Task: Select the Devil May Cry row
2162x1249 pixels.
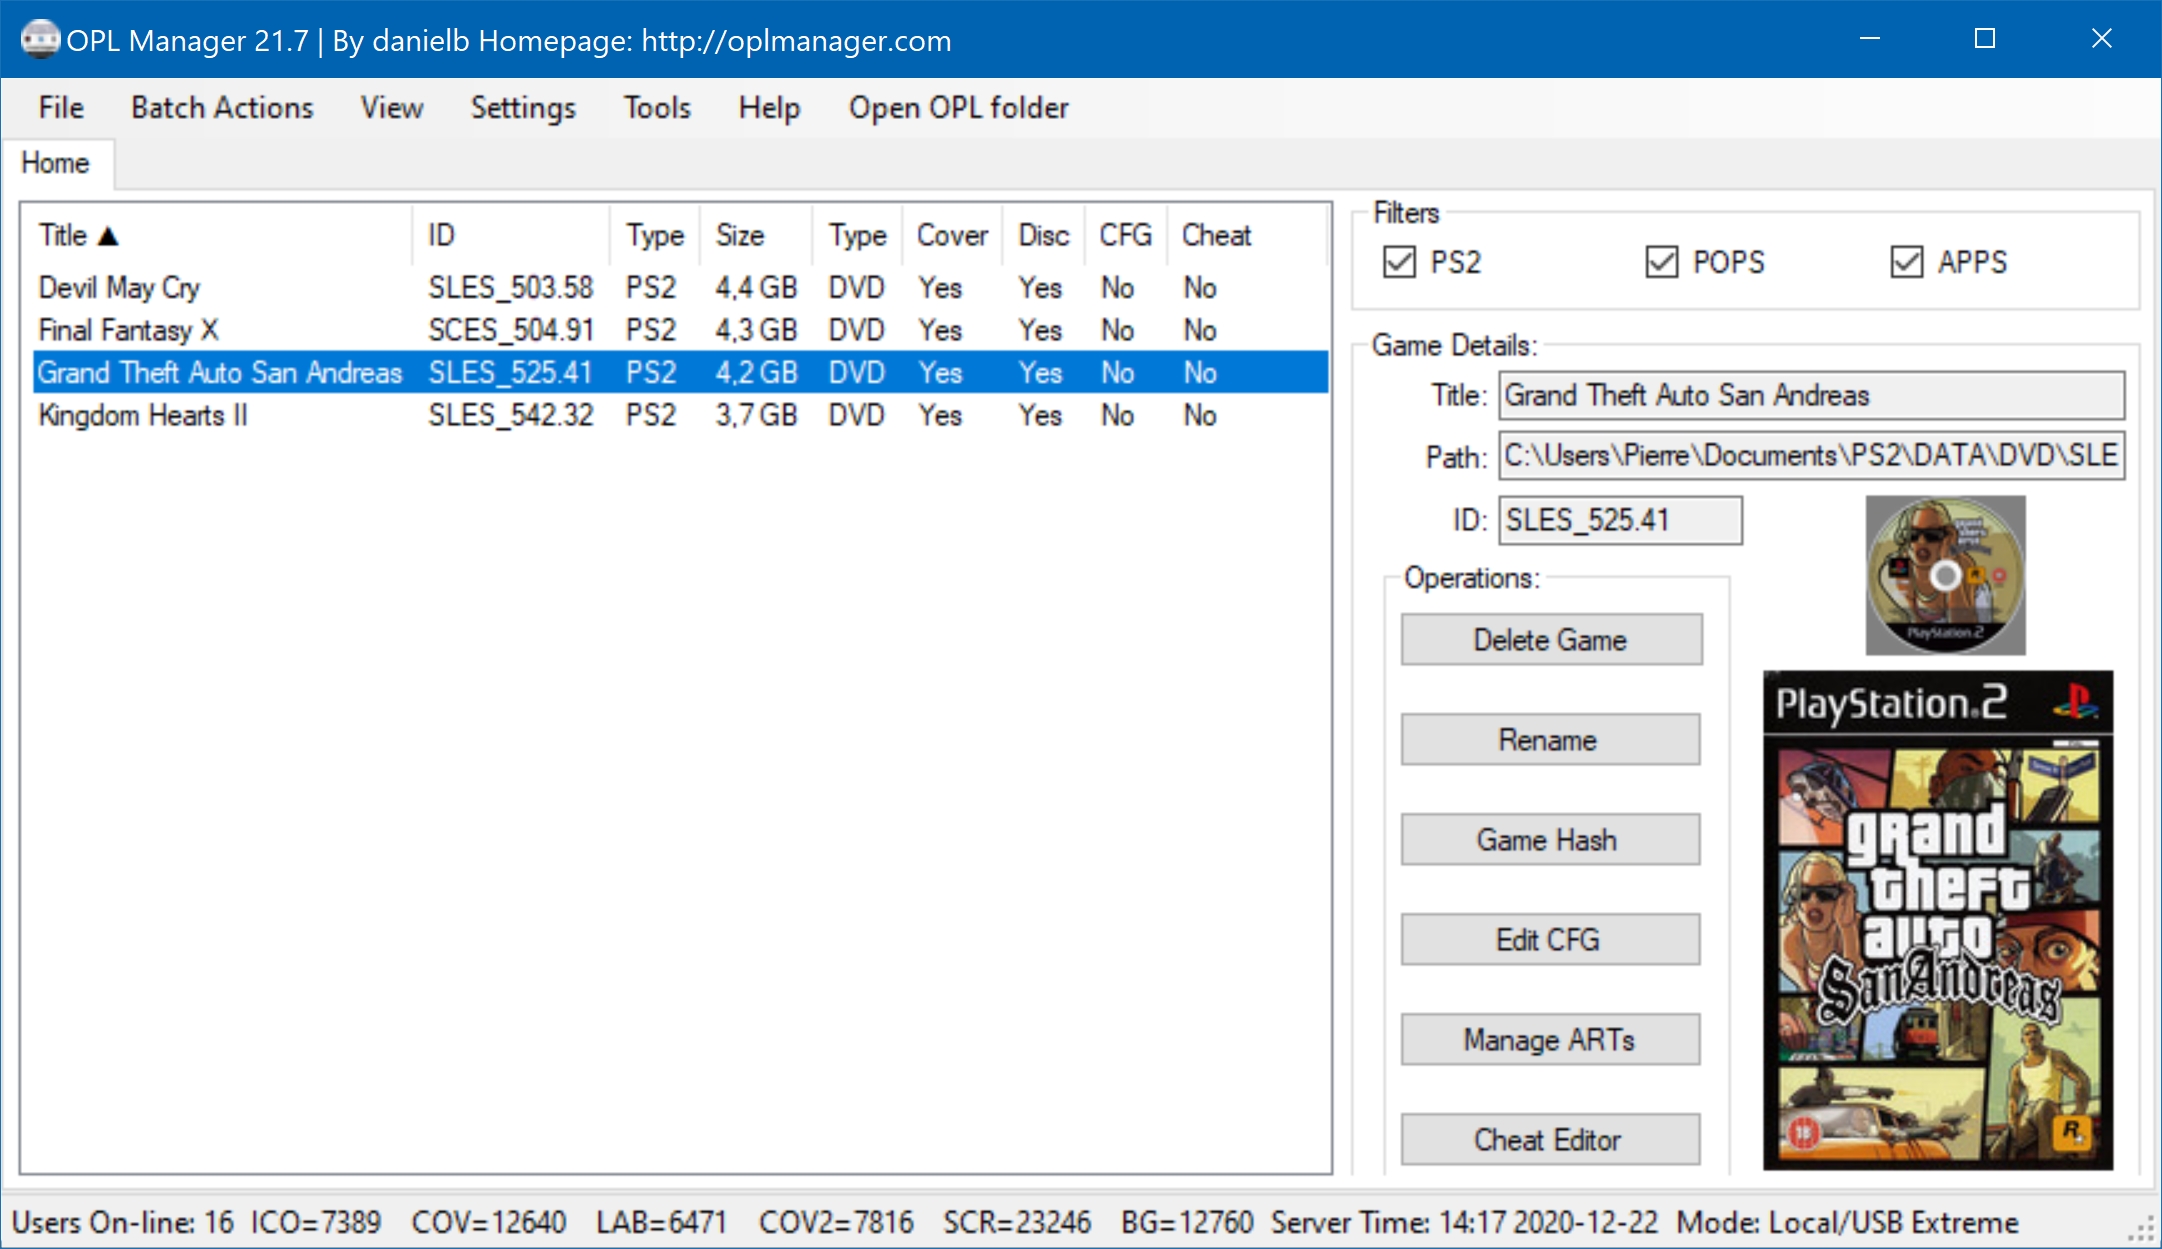Action: [x=680, y=288]
